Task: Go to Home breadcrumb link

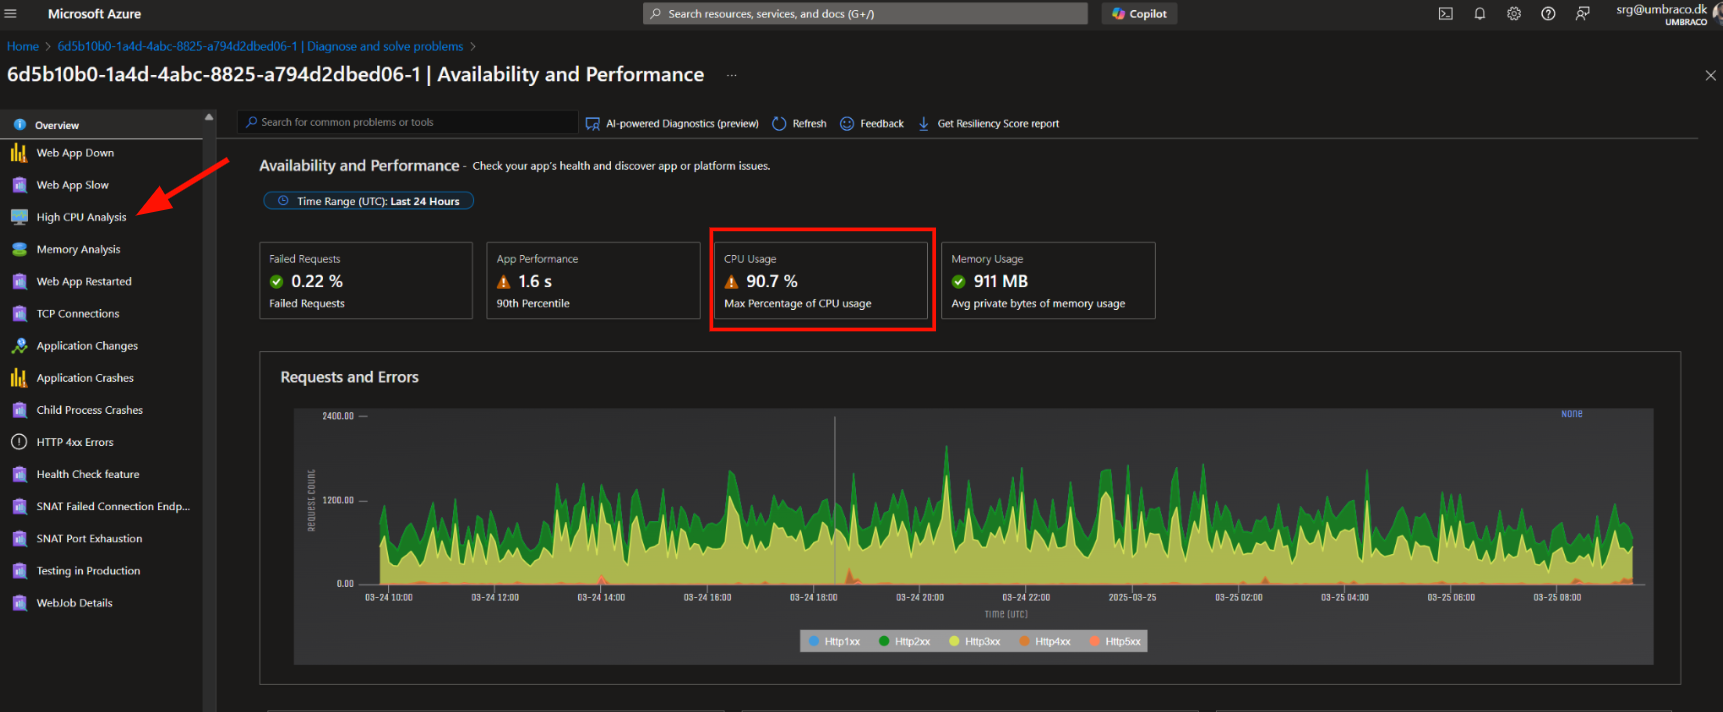Action: (23, 46)
